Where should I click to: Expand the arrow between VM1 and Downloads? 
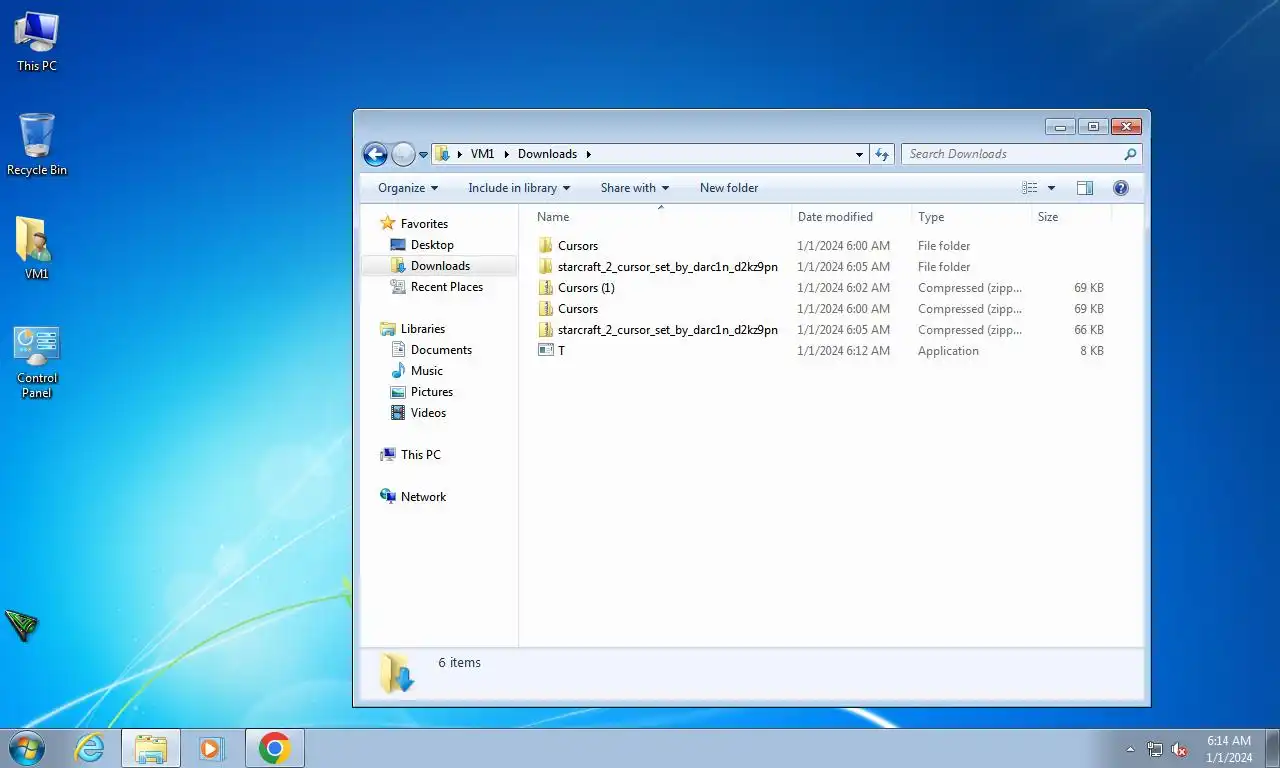(x=507, y=154)
